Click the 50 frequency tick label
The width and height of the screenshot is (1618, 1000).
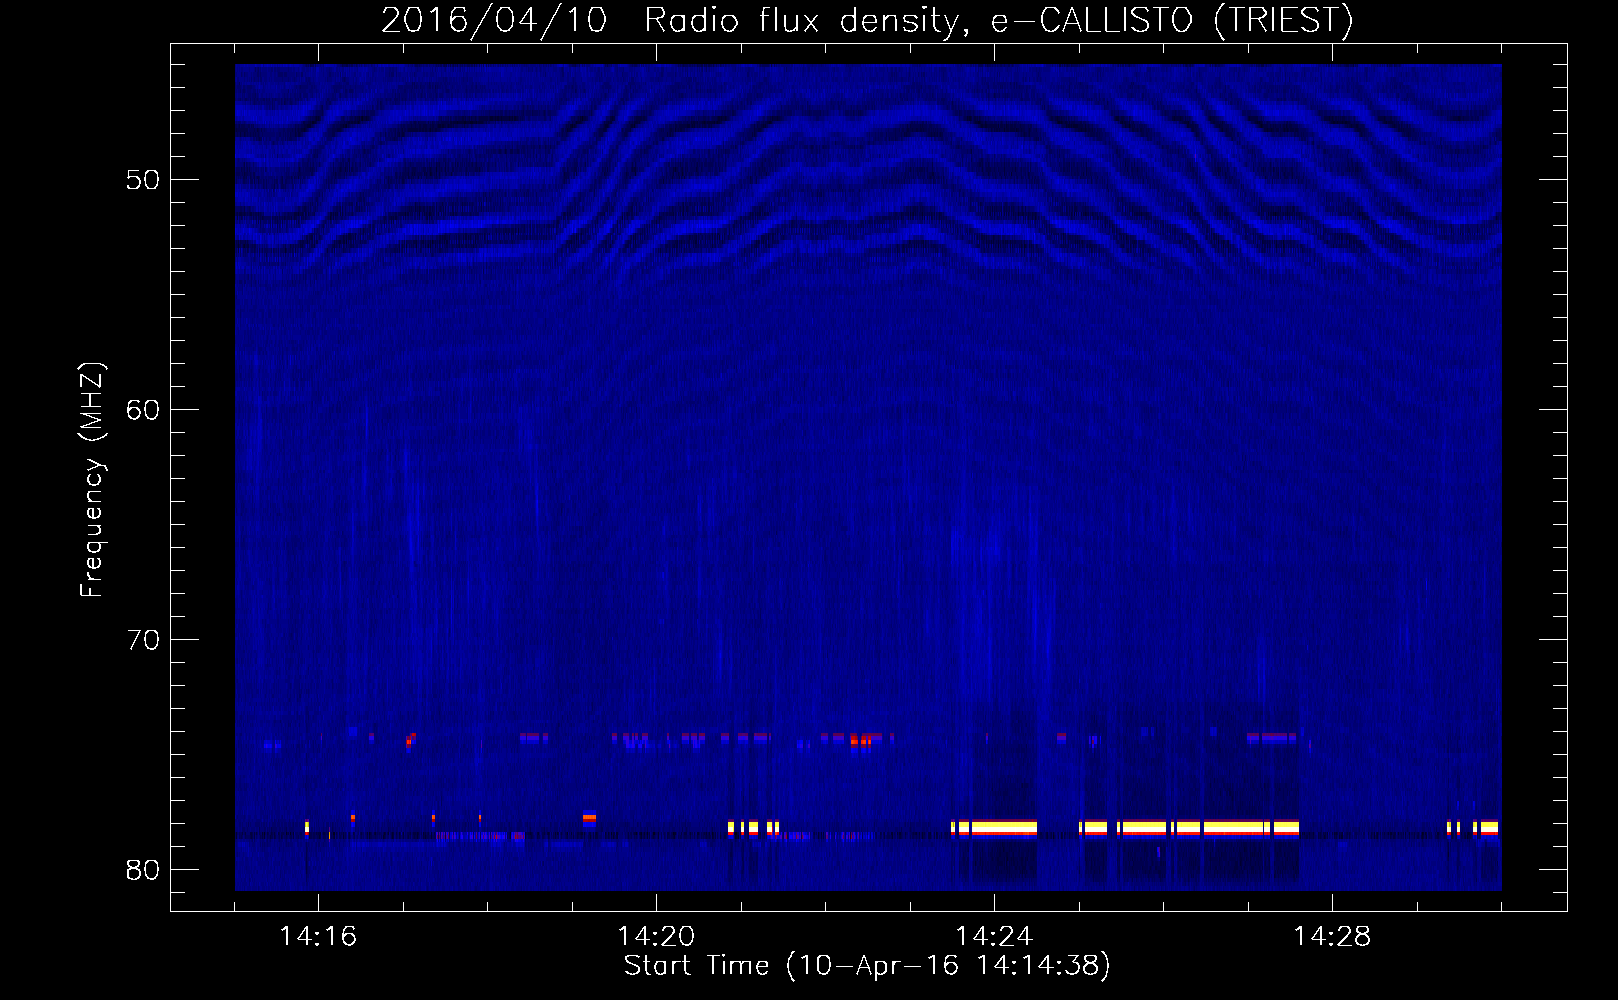coord(143,180)
